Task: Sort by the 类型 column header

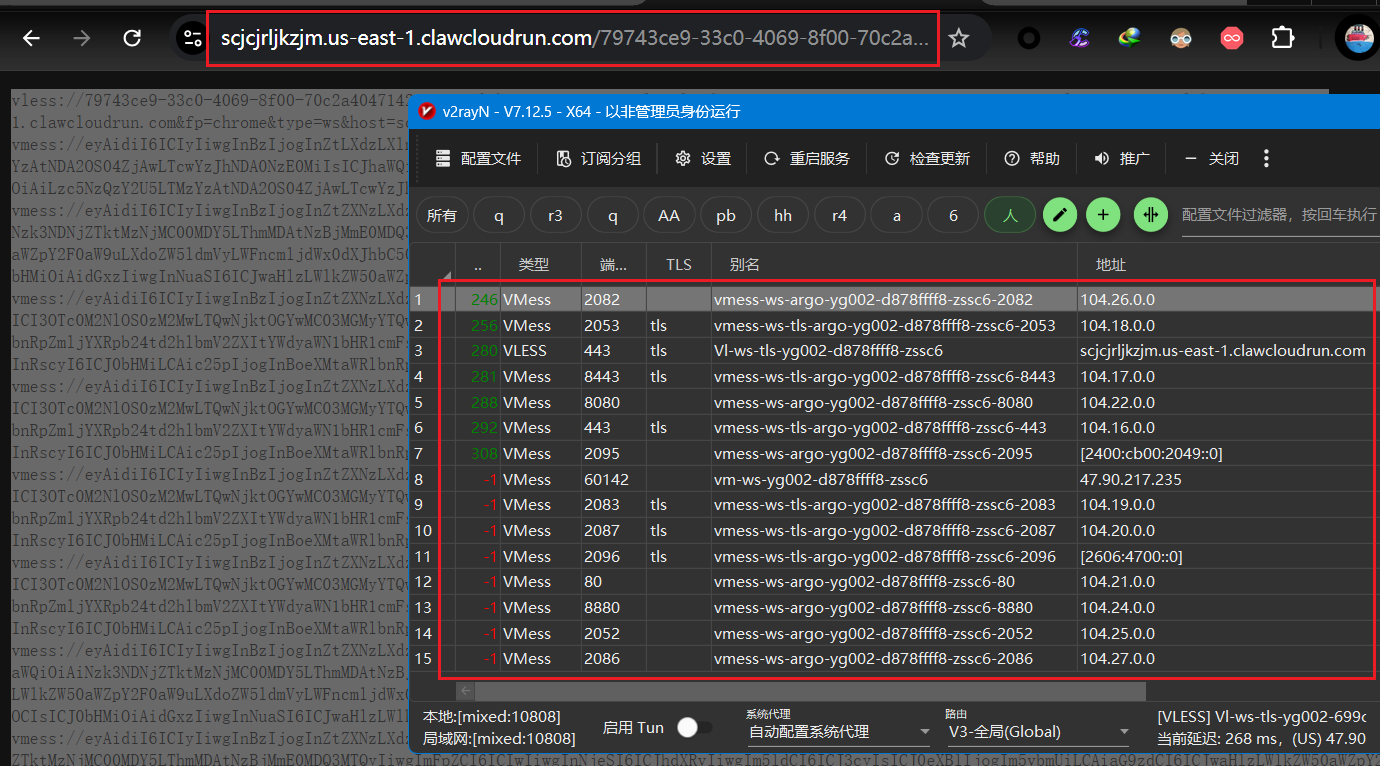Action: point(540,265)
